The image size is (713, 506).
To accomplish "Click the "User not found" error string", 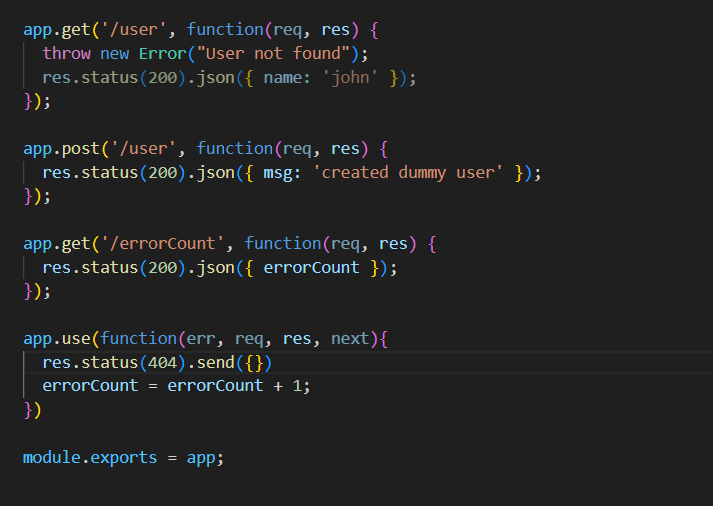I will coord(273,54).
